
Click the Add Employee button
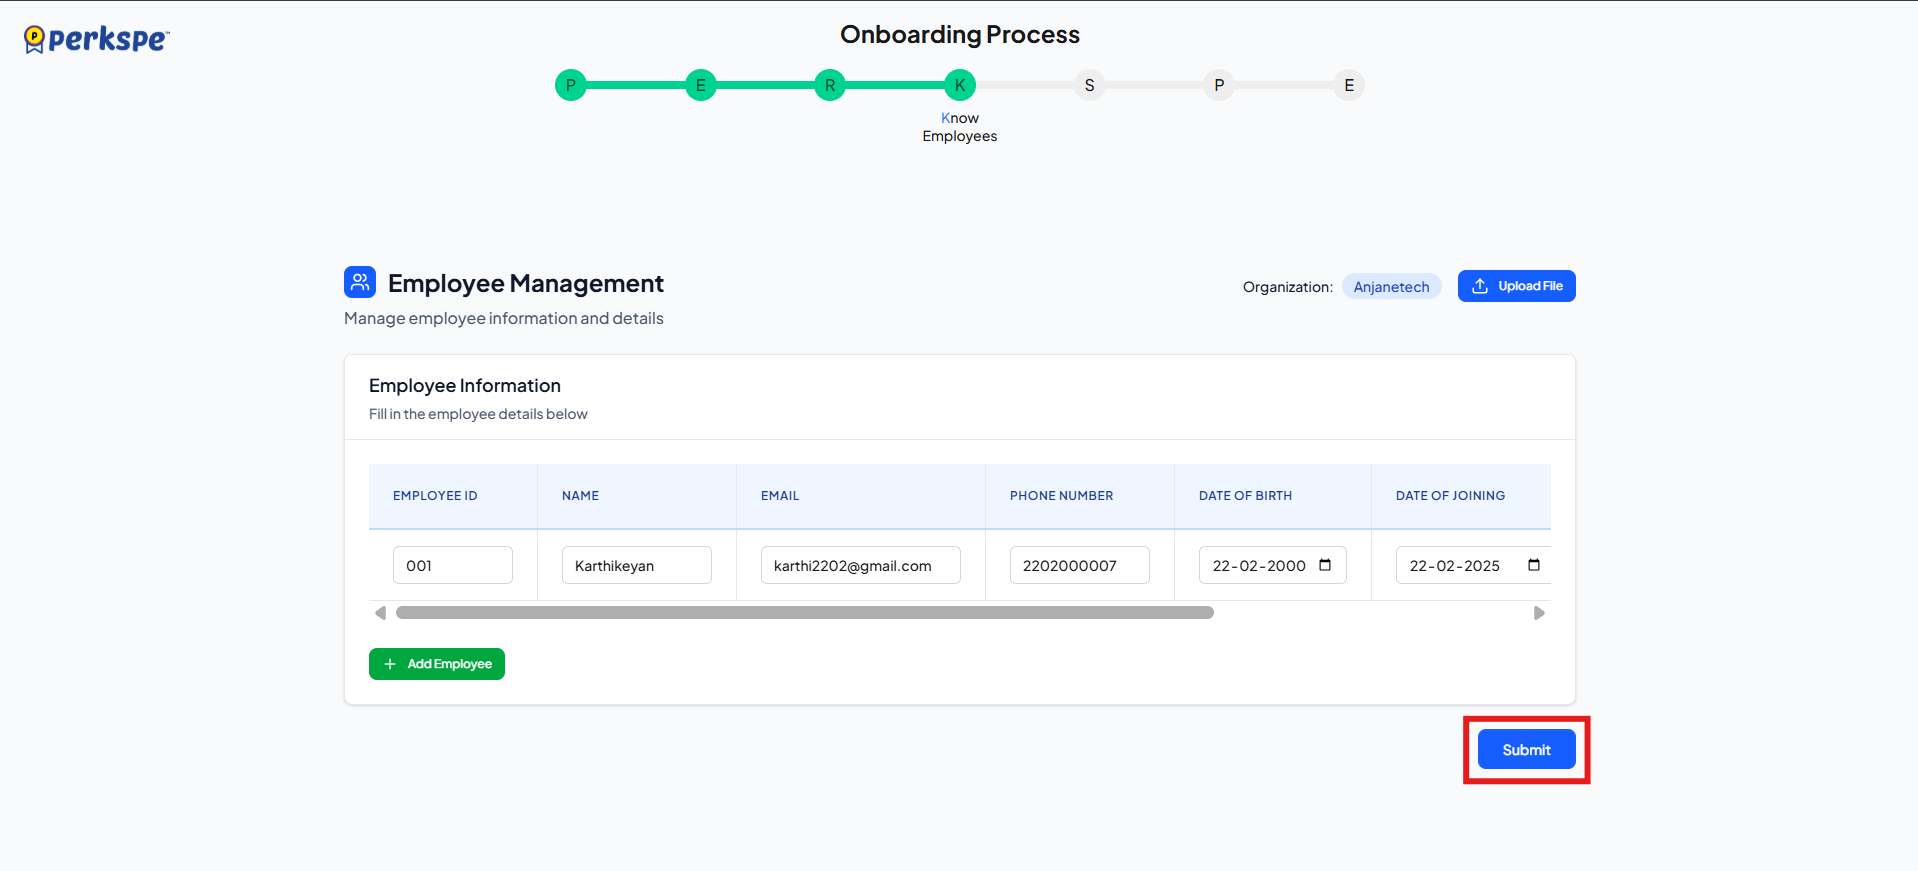[x=437, y=664]
